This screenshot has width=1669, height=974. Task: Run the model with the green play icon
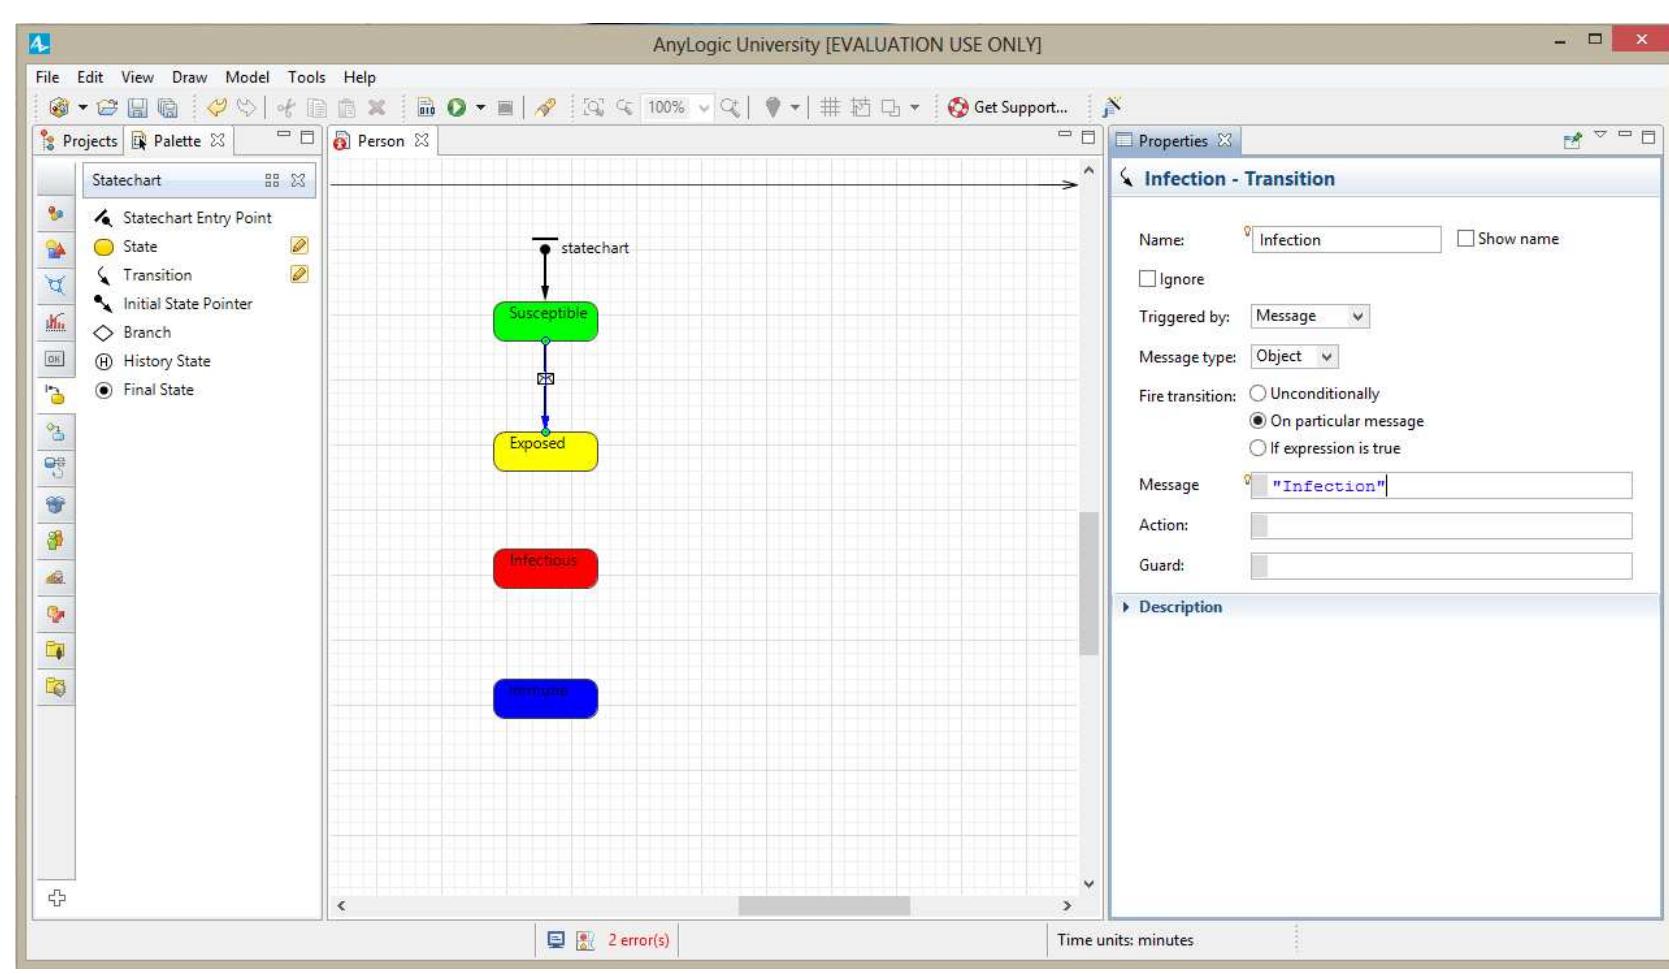pos(457,107)
